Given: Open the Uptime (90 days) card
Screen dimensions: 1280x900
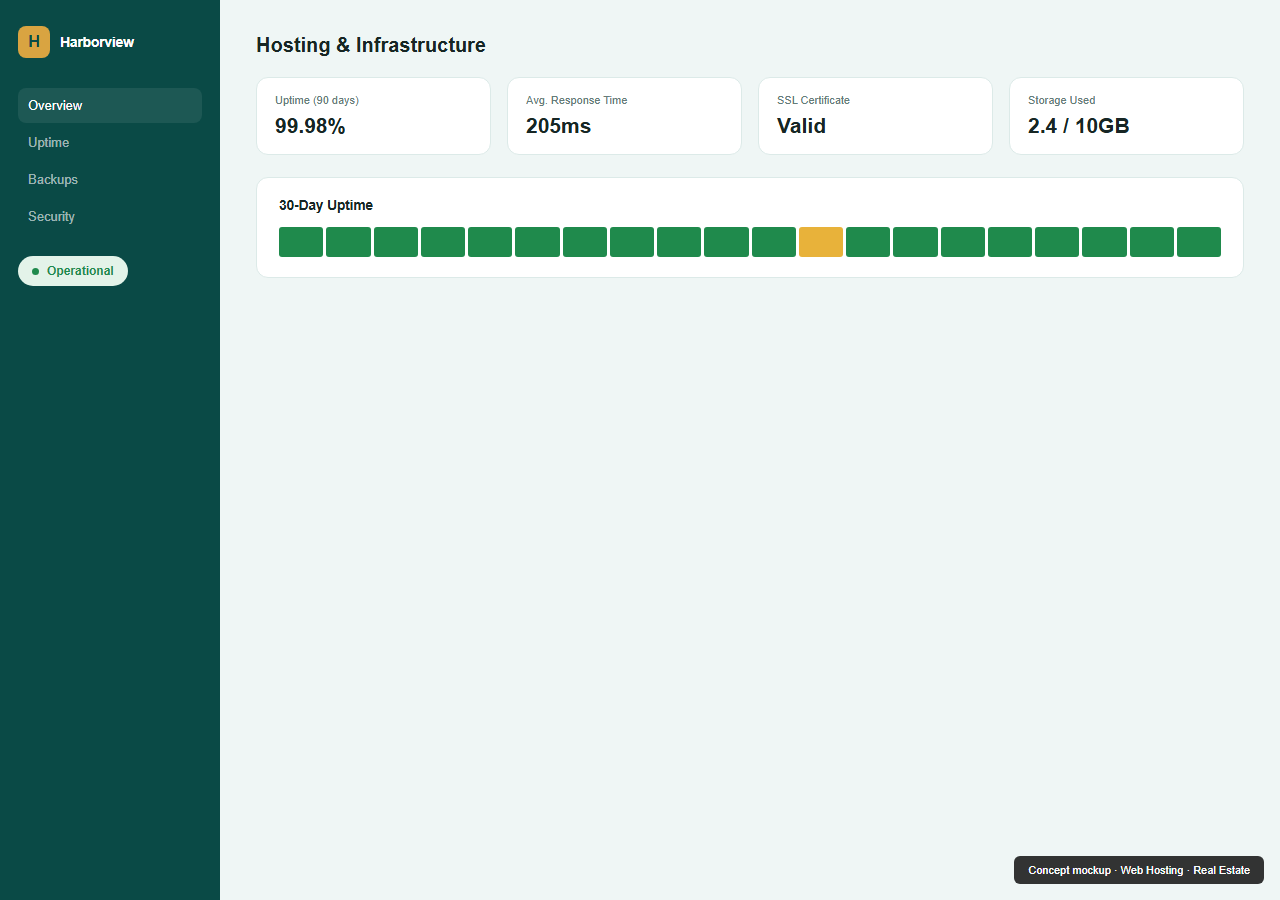Looking at the screenshot, I should click(373, 116).
